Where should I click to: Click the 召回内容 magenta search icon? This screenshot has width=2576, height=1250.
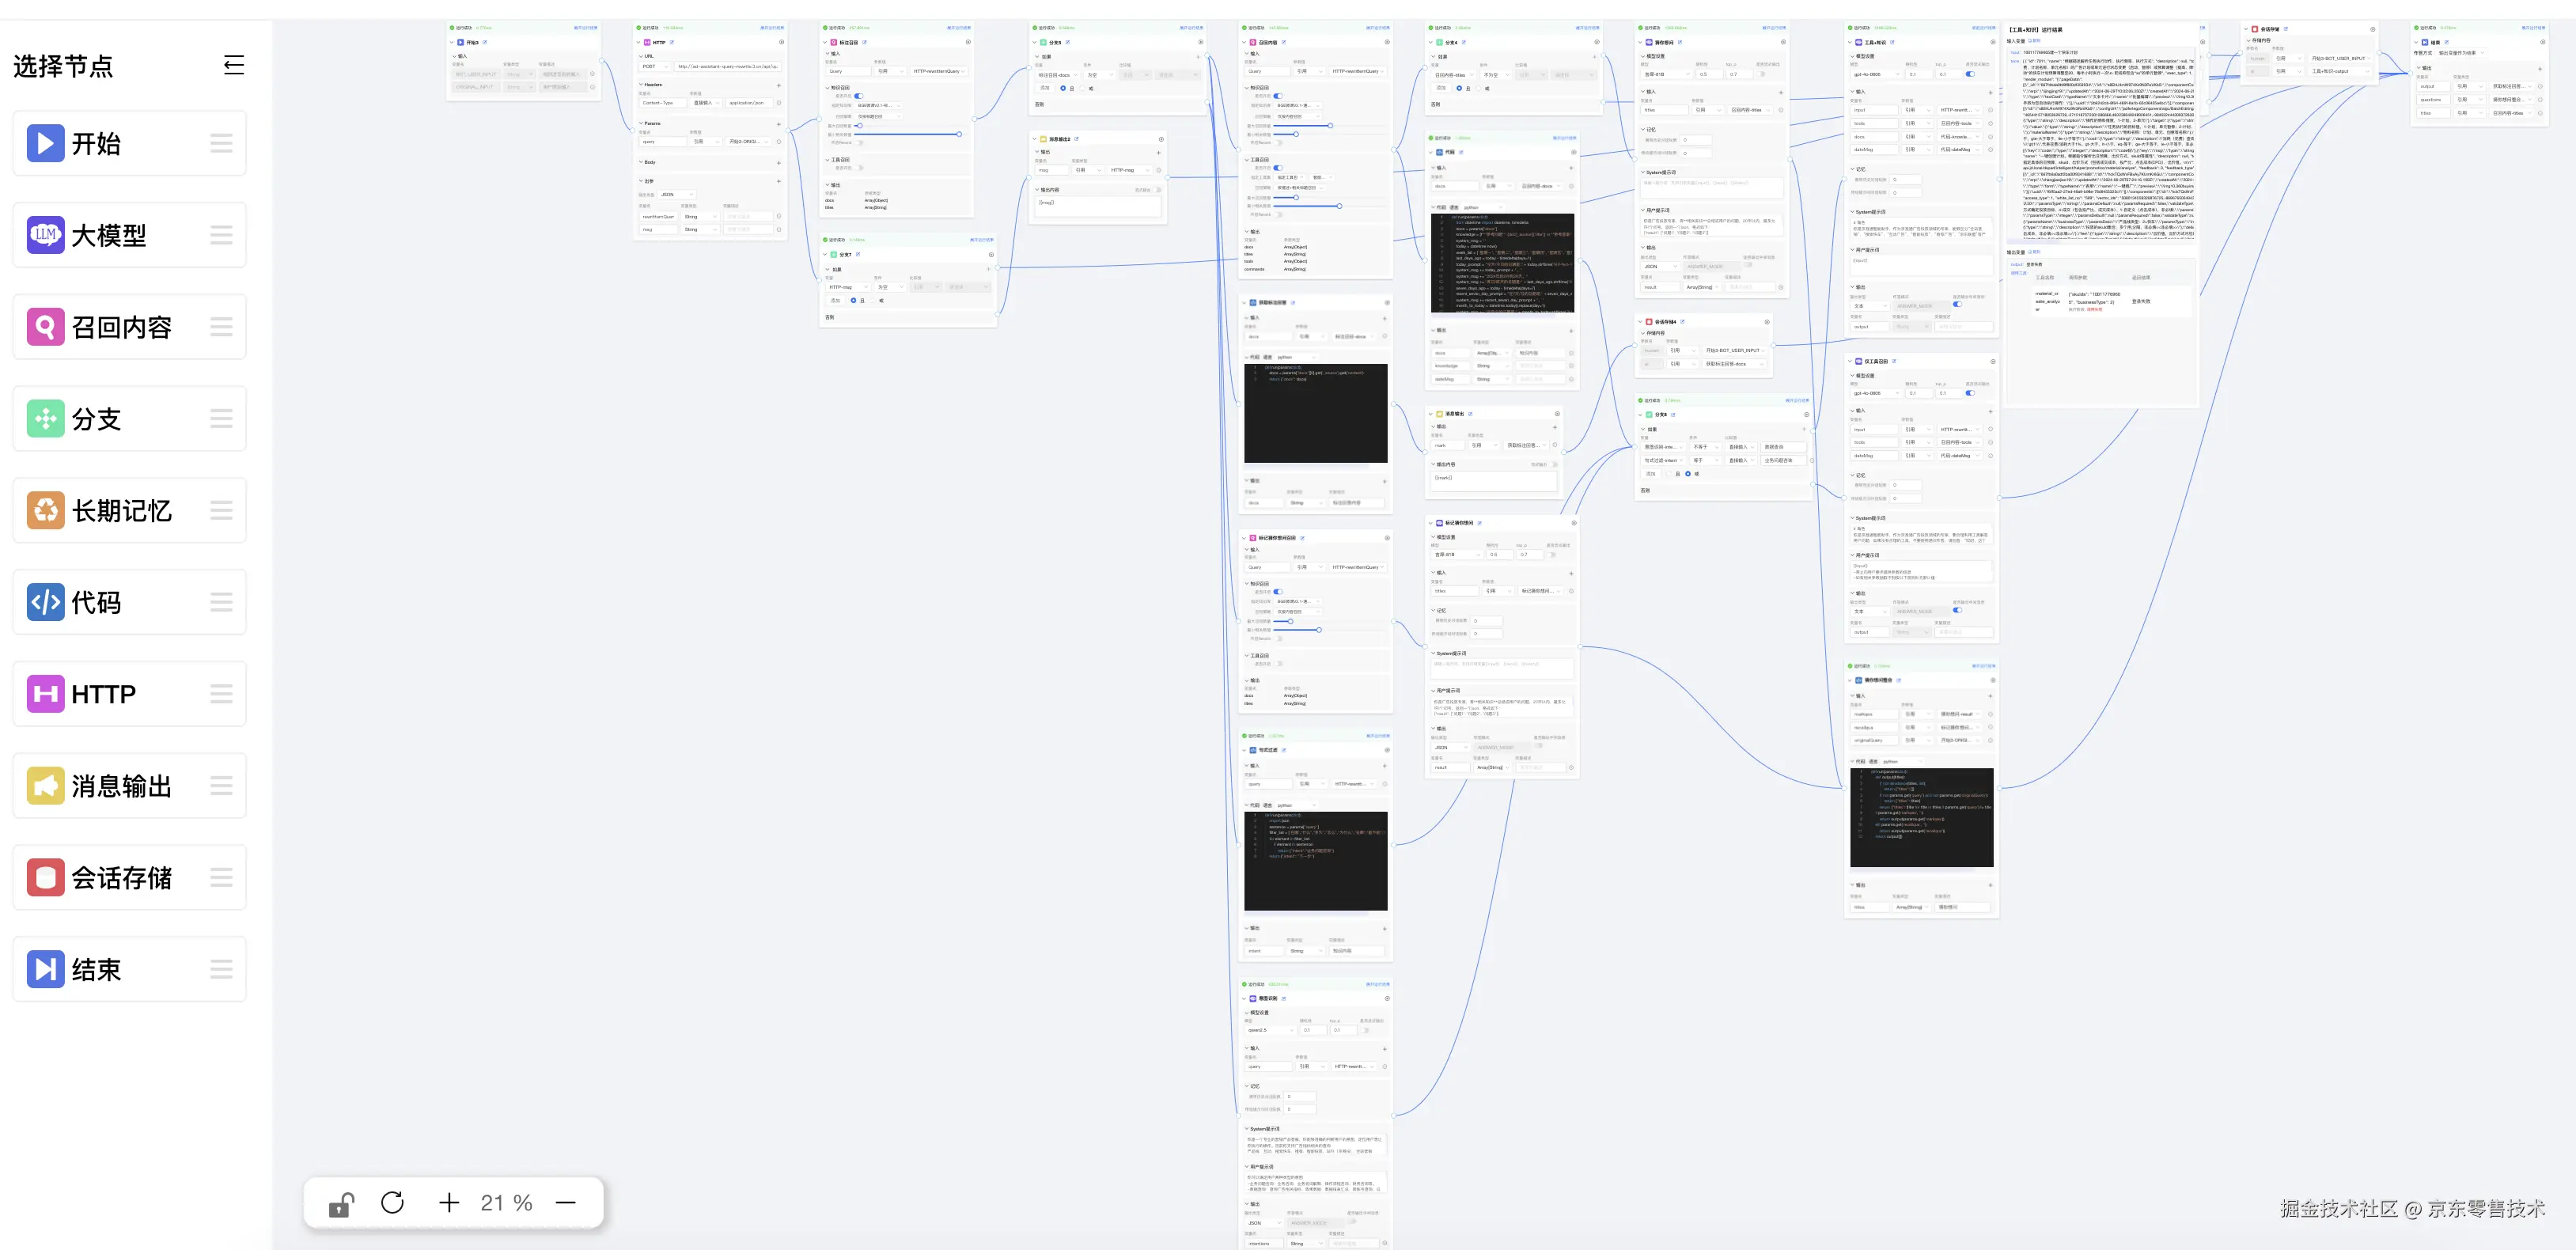[45, 327]
